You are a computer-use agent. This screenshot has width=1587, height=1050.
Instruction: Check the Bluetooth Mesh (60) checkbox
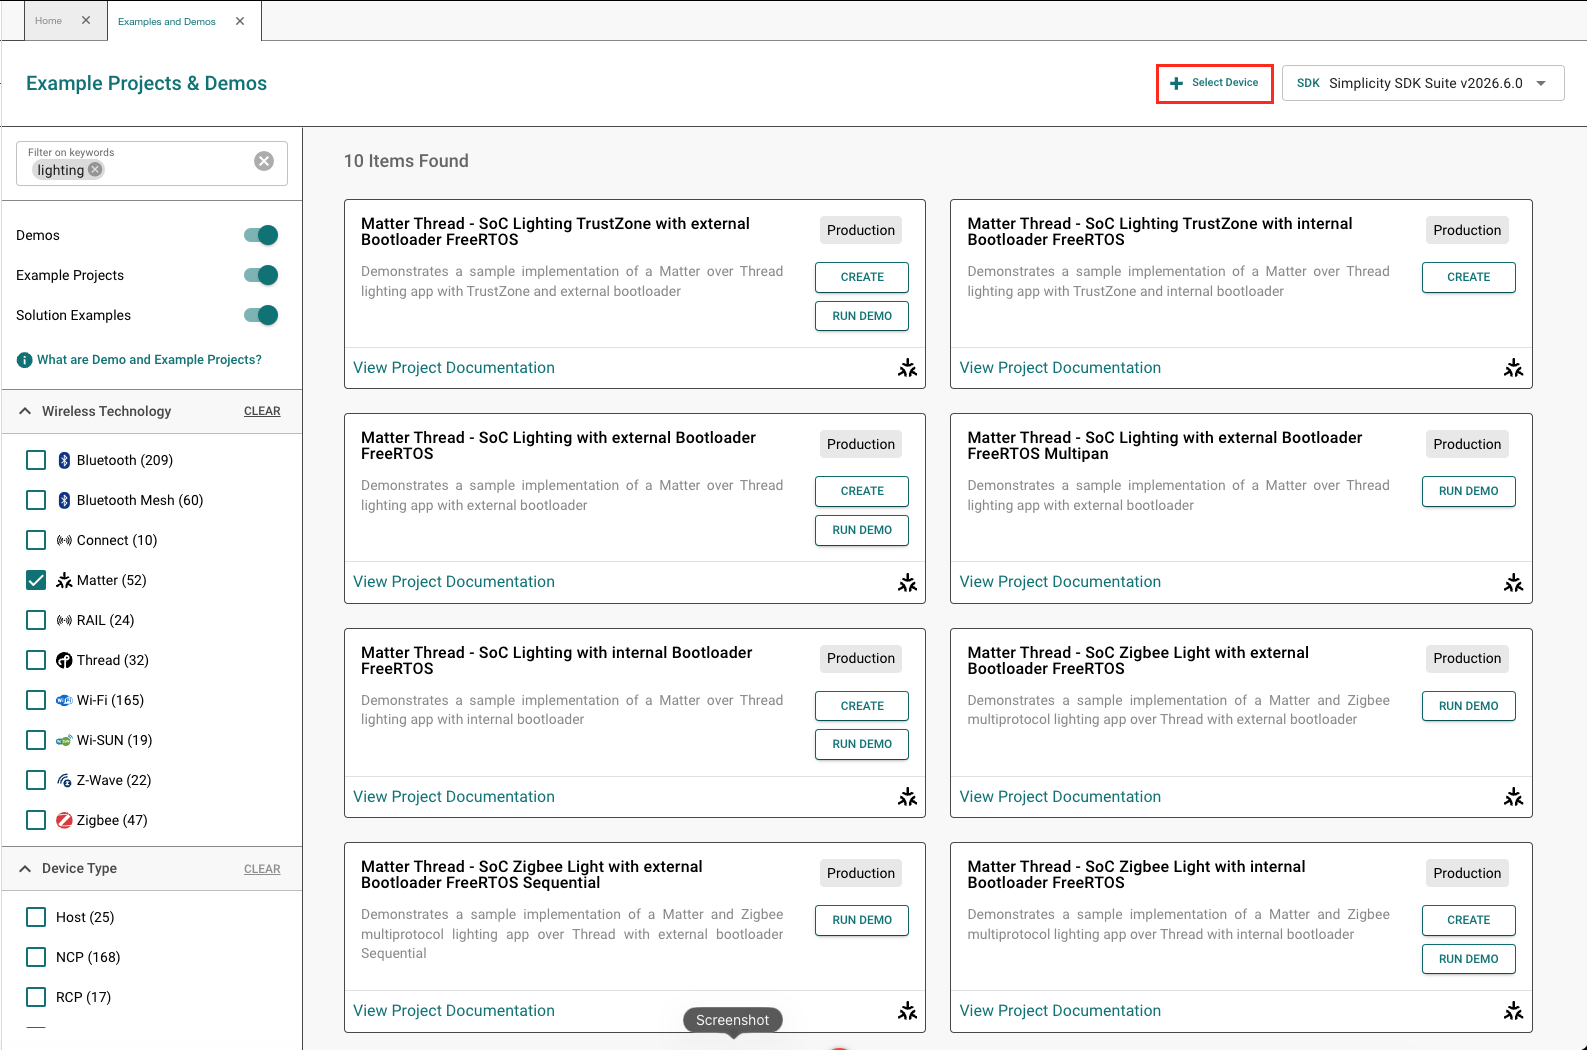click(36, 500)
